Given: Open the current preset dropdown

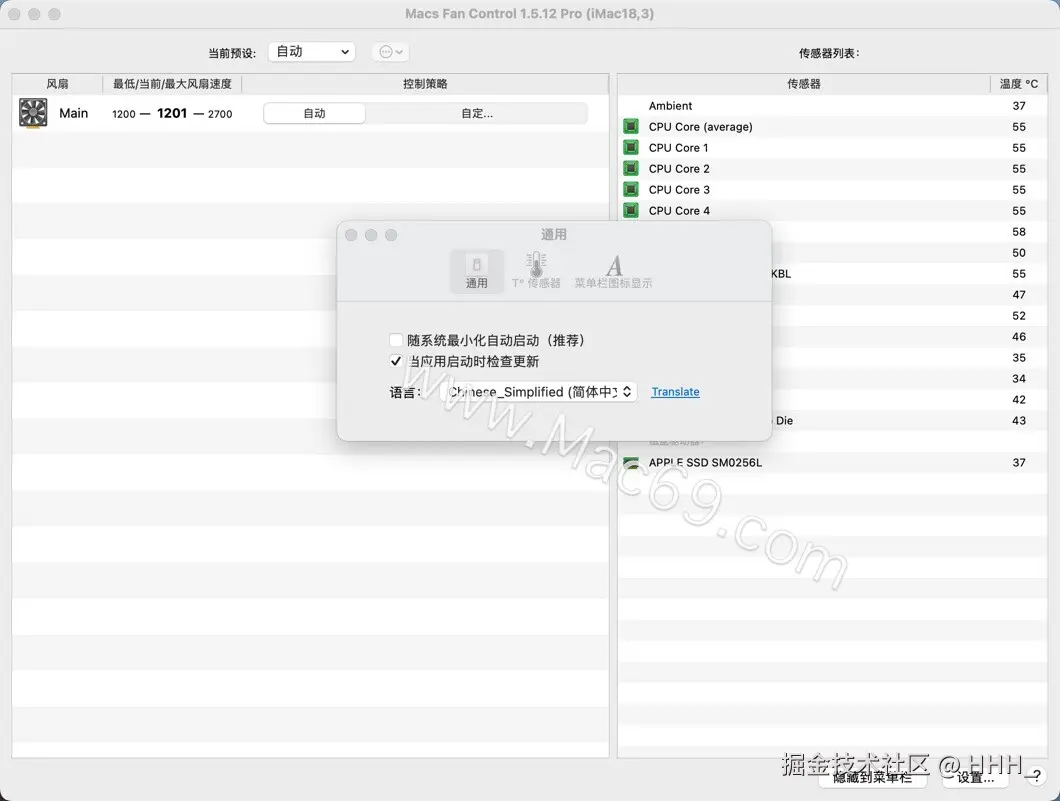Looking at the screenshot, I should 312,52.
